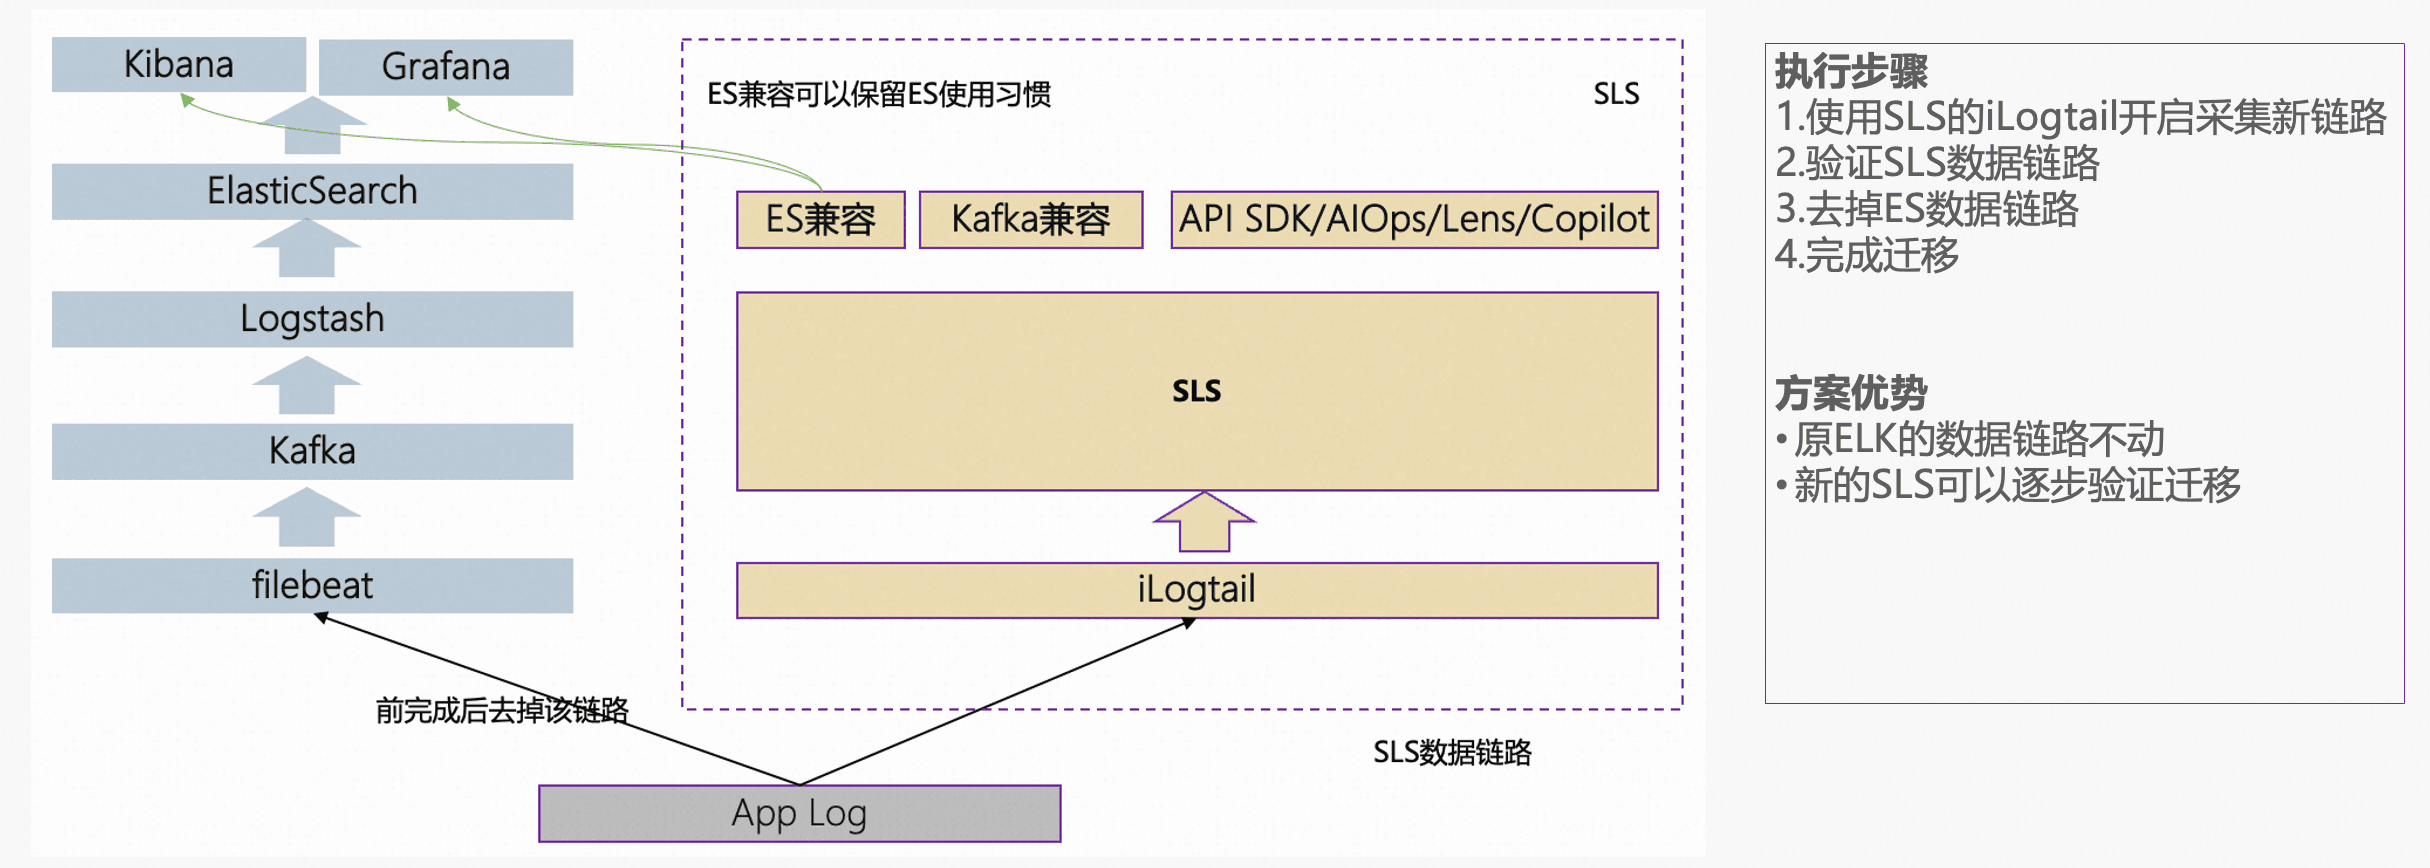Select the iLogtail bar
2430x868 pixels.
point(1196,590)
